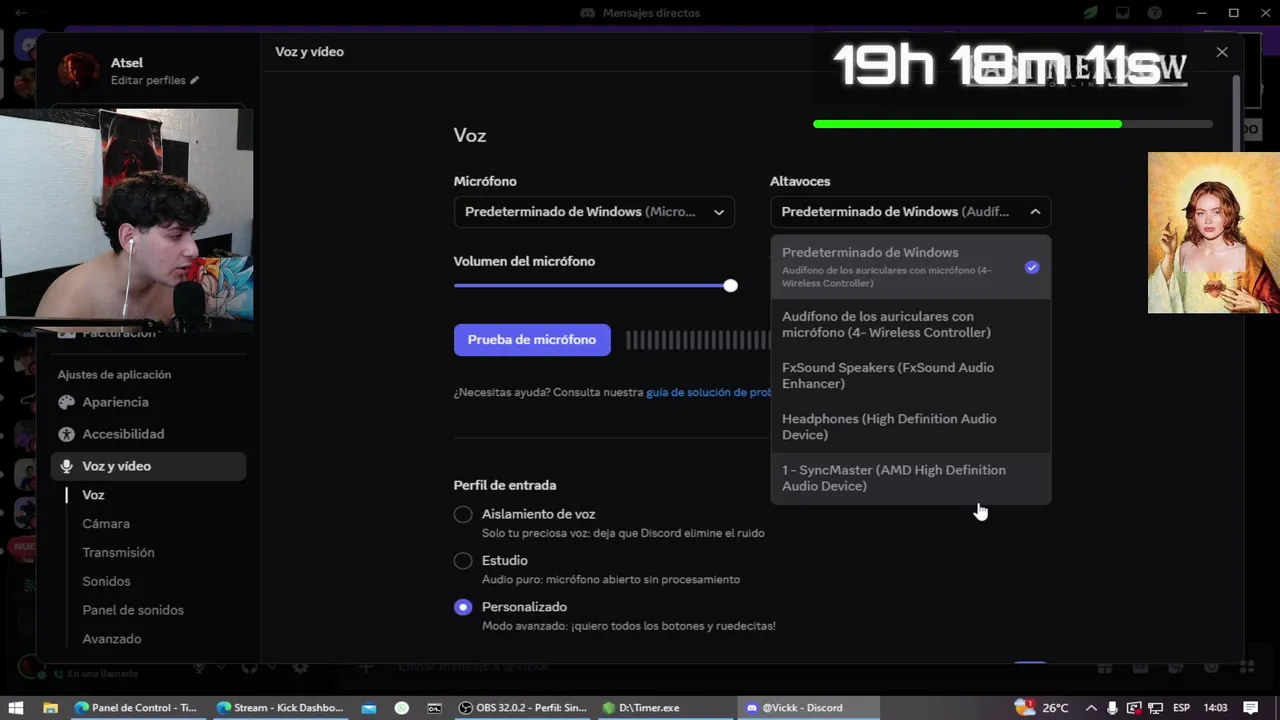Click the Accesibilidad icon in sidebar
This screenshot has width=1280, height=720.
pyautogui.click(x=67, y=434)
